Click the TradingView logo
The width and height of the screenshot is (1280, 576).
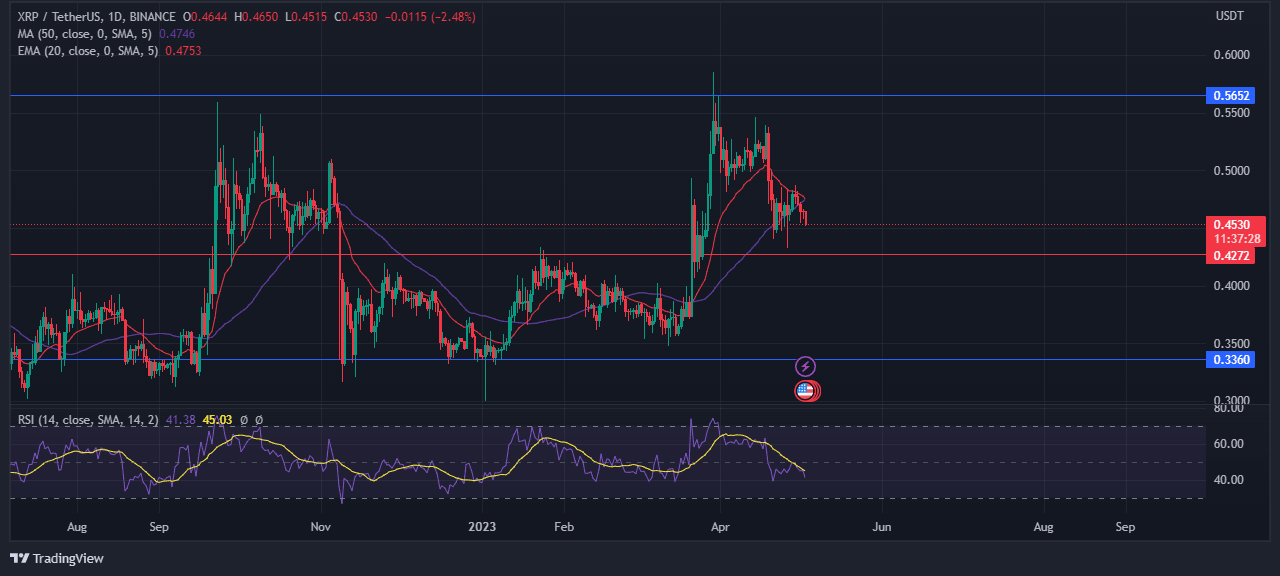(x=57, y=558)
